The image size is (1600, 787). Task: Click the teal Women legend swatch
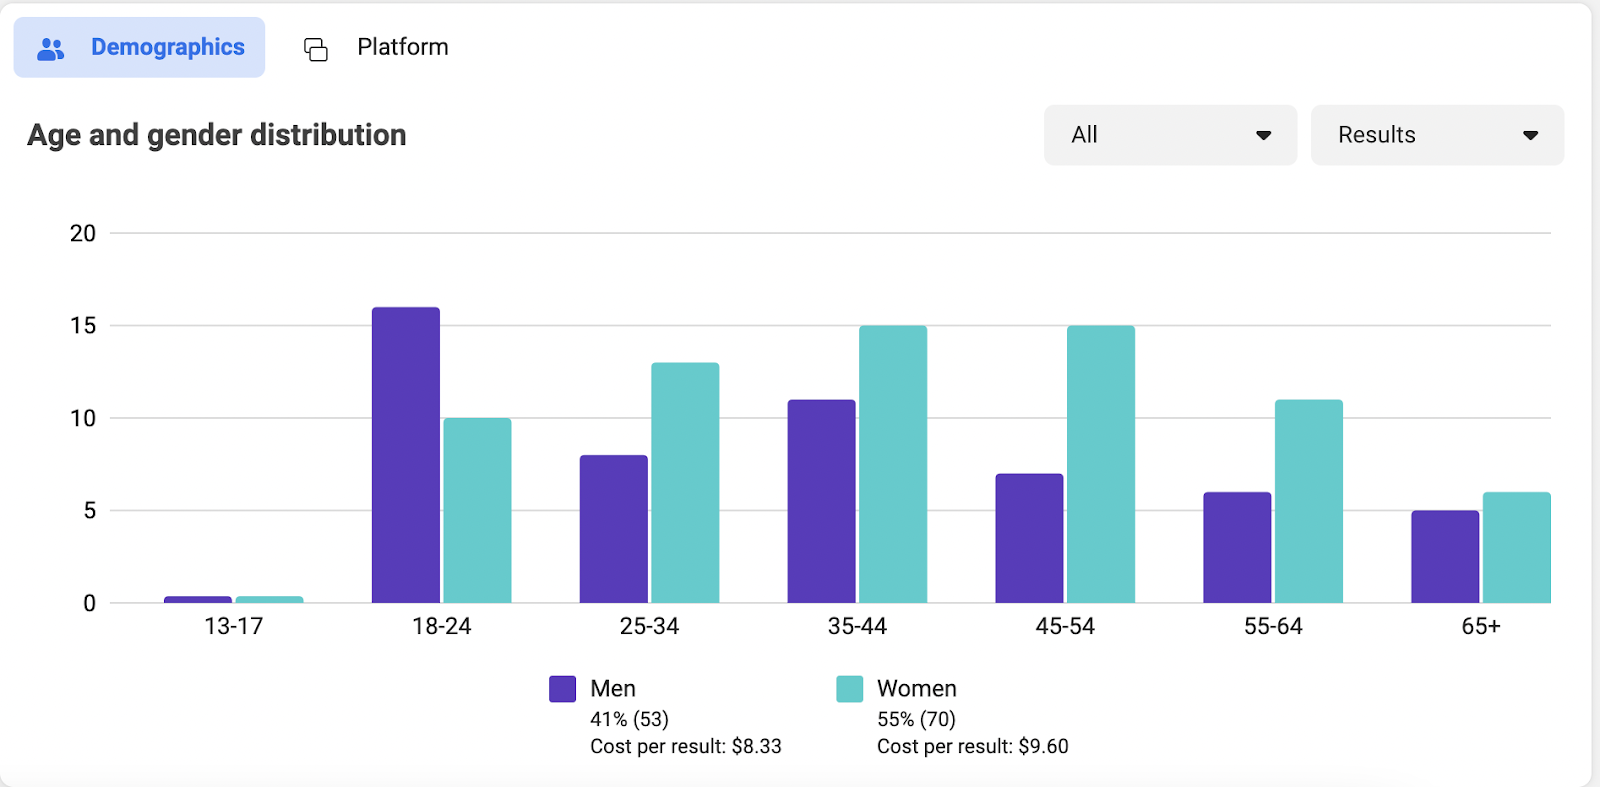pos(850,689)
